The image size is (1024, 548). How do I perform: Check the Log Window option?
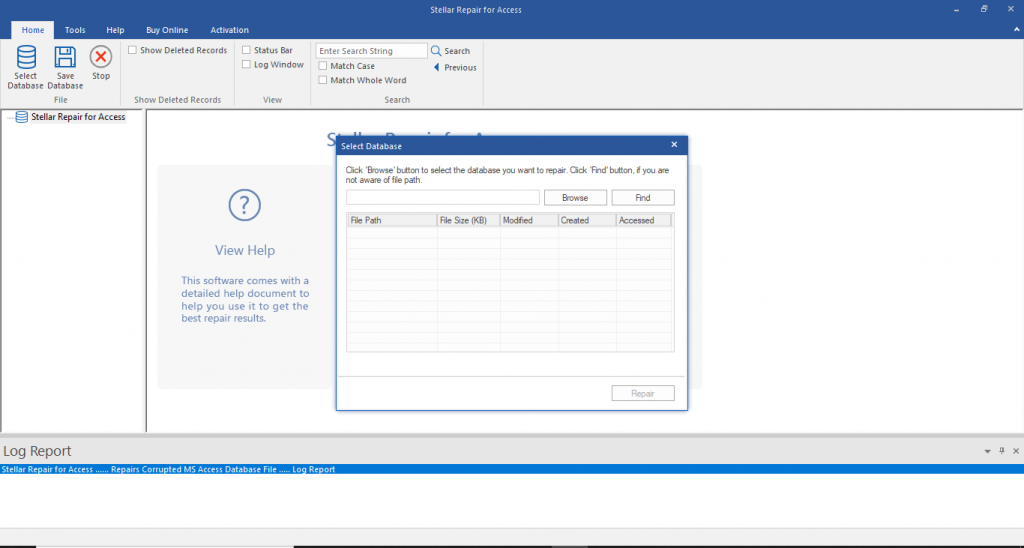(246, 65)
